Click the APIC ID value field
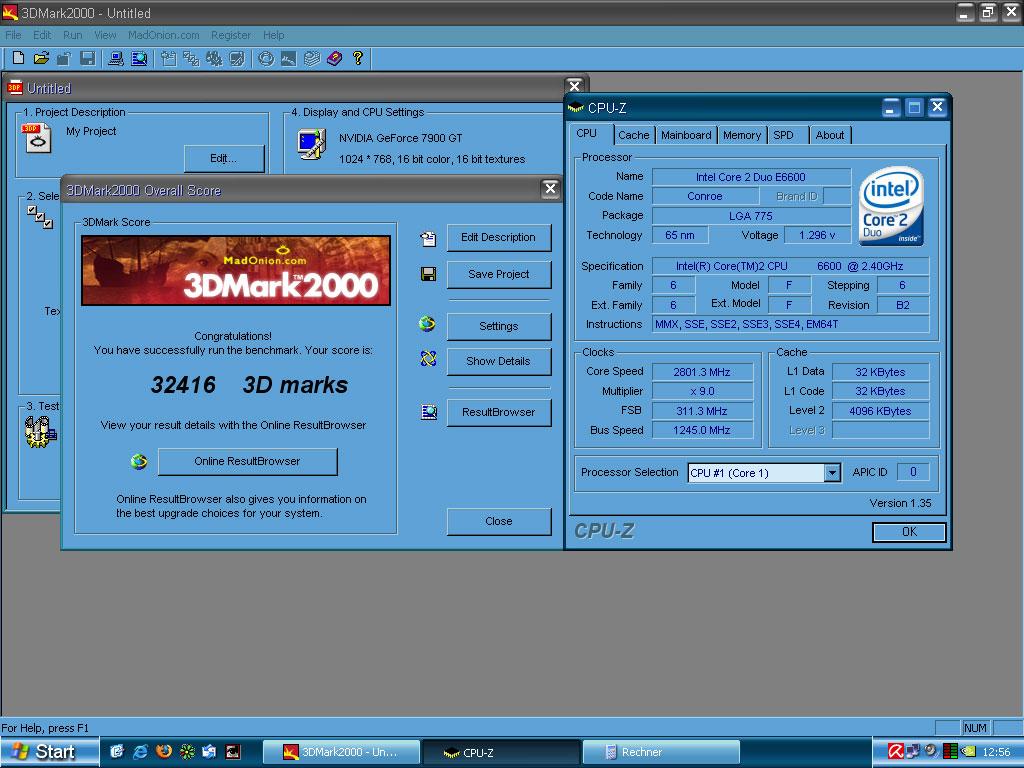Image resolution: width=1024 pixels, height=768 pixels. coord(913,472)
